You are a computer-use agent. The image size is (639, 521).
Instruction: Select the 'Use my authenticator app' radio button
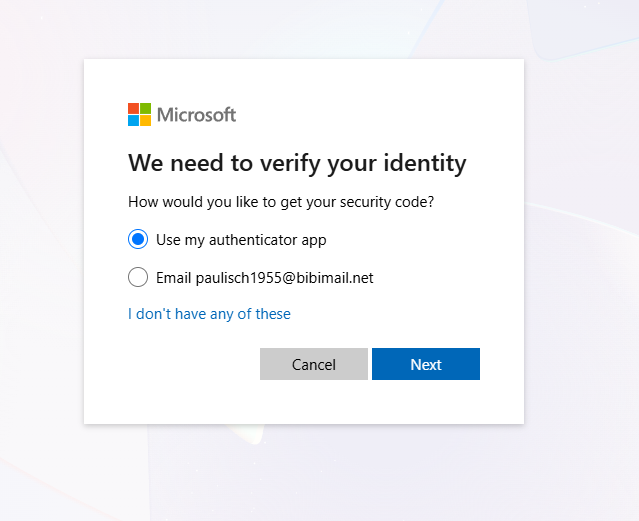point(138,239)
